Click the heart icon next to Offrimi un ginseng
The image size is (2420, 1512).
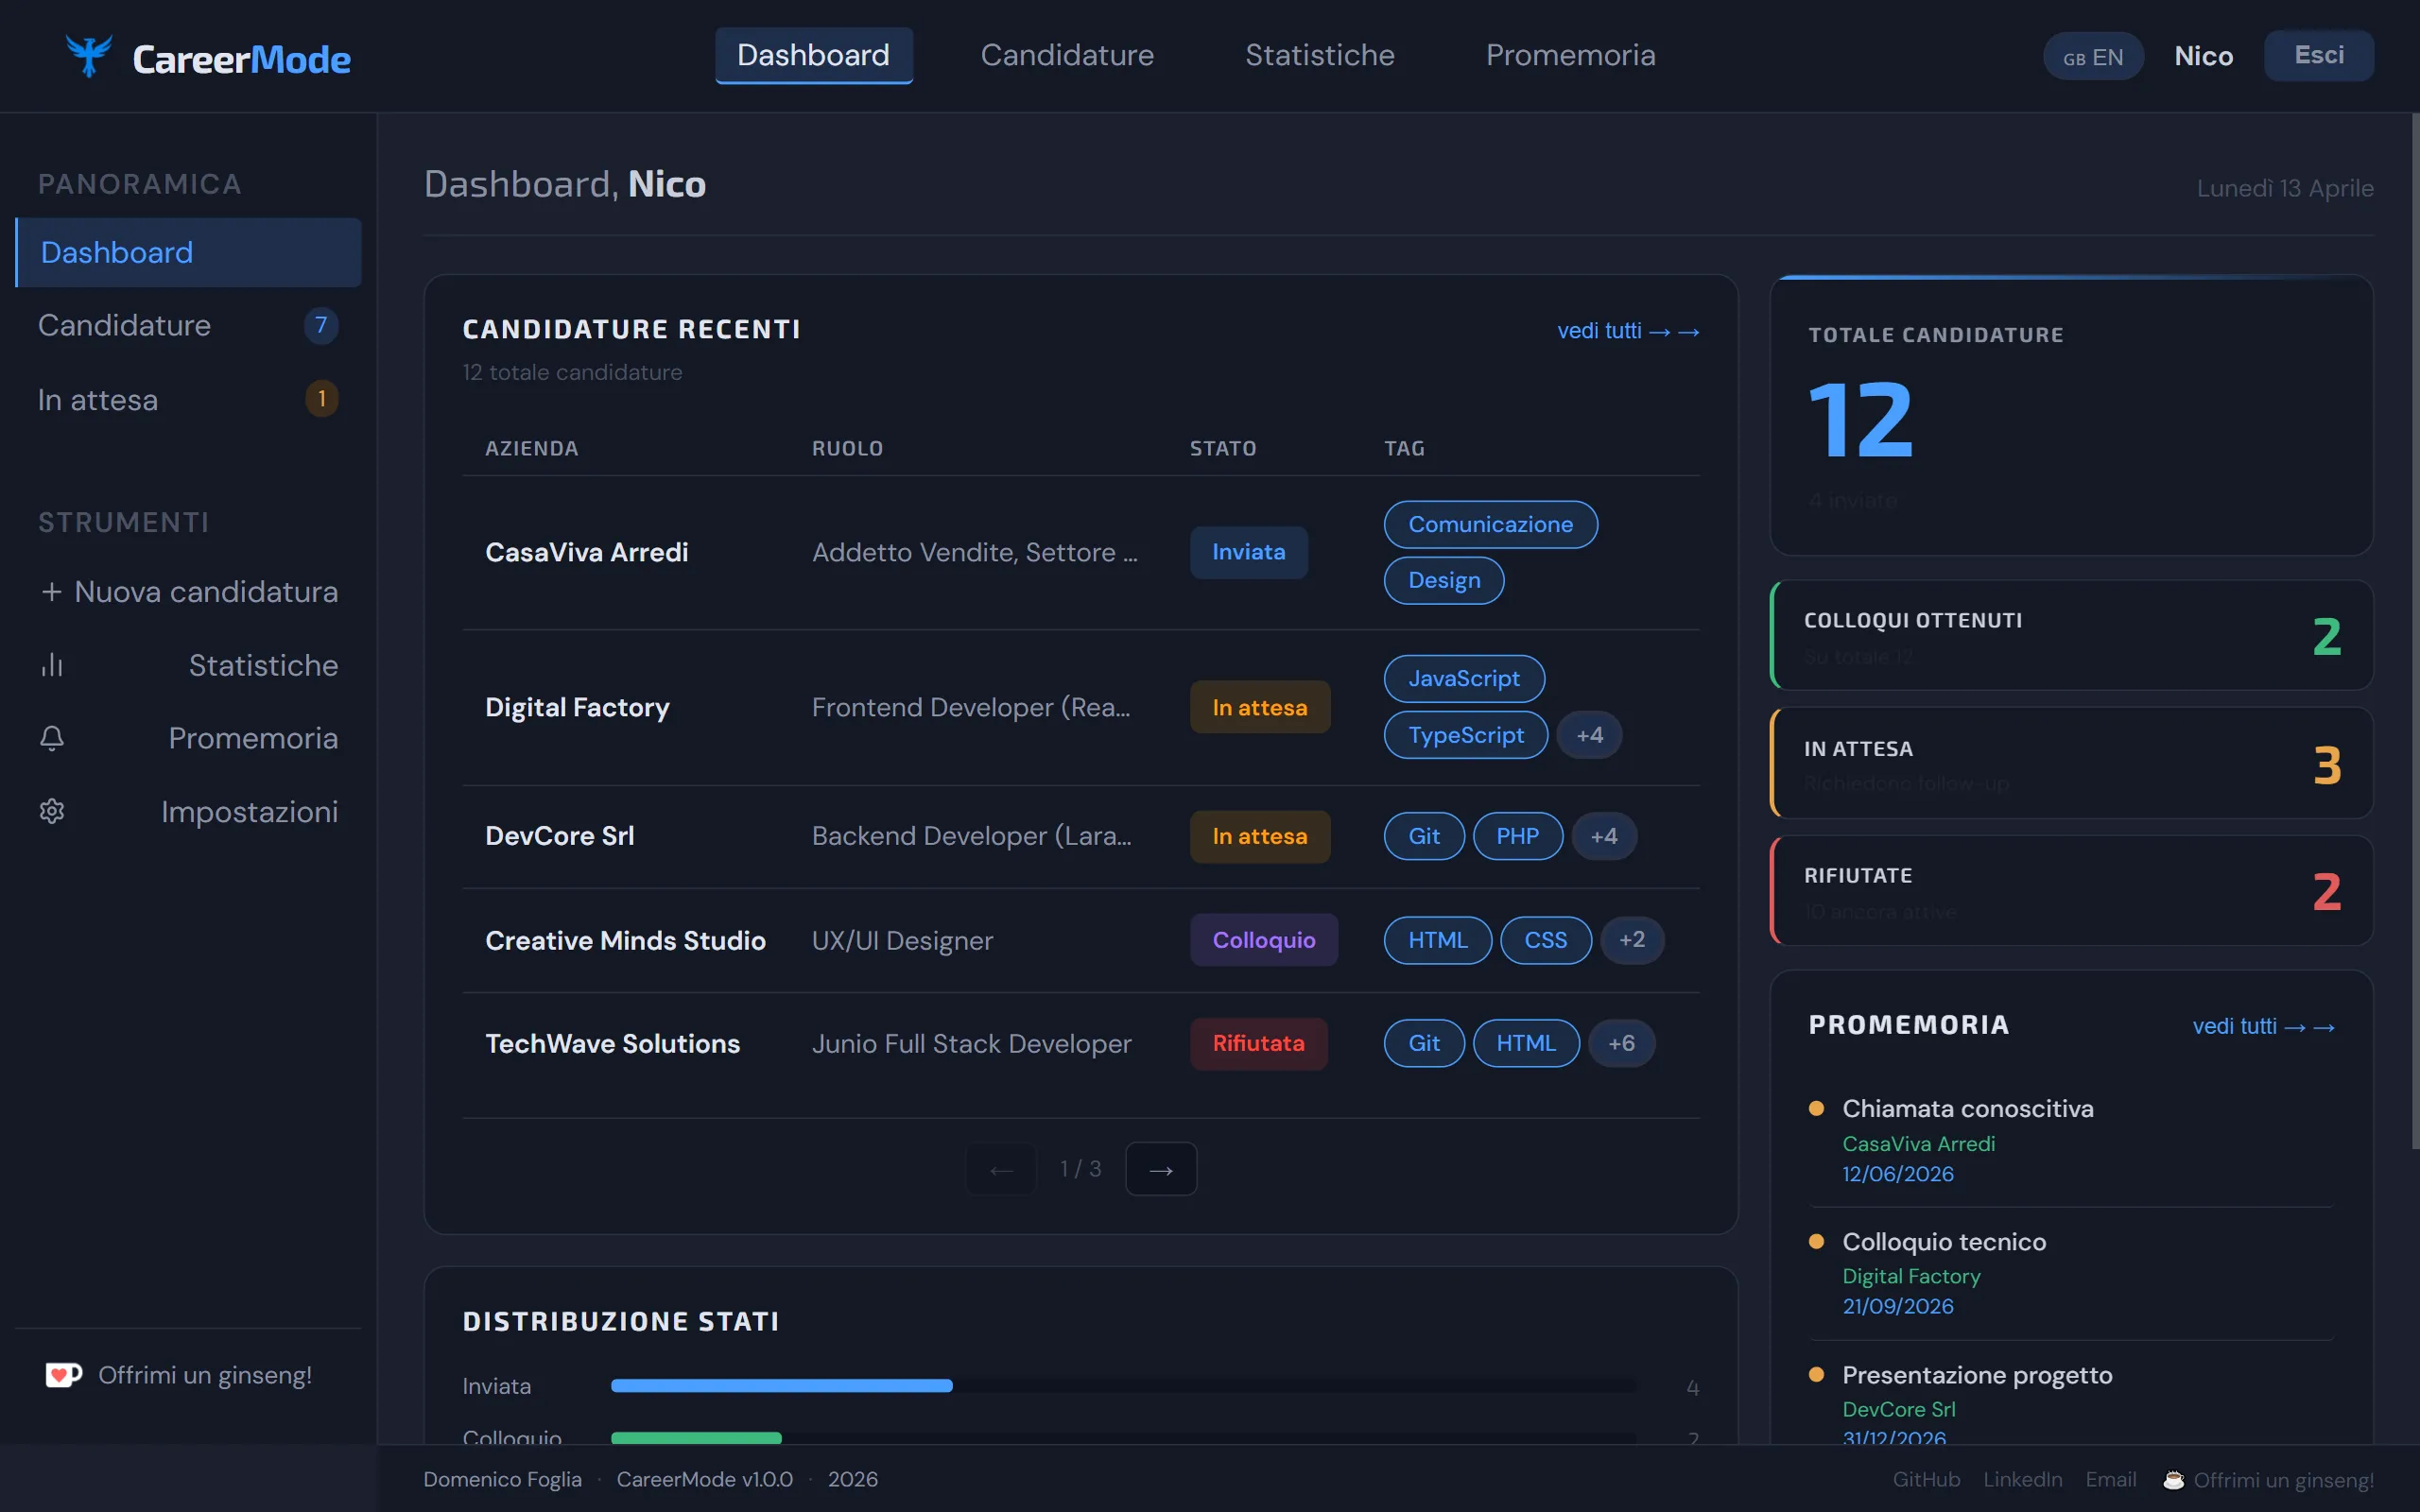click(x=62, y=1374)
